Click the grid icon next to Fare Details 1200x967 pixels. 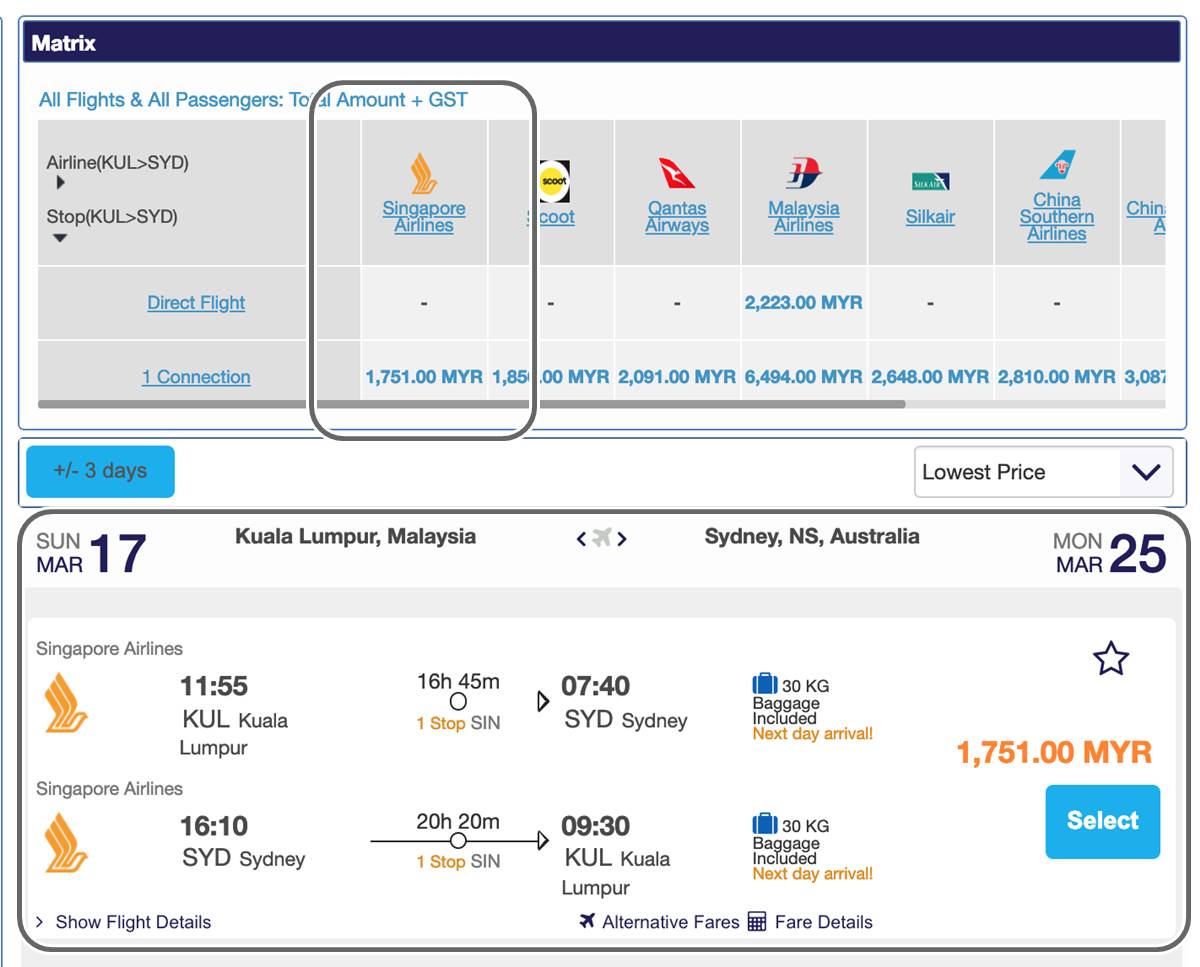tap(757, 921)
